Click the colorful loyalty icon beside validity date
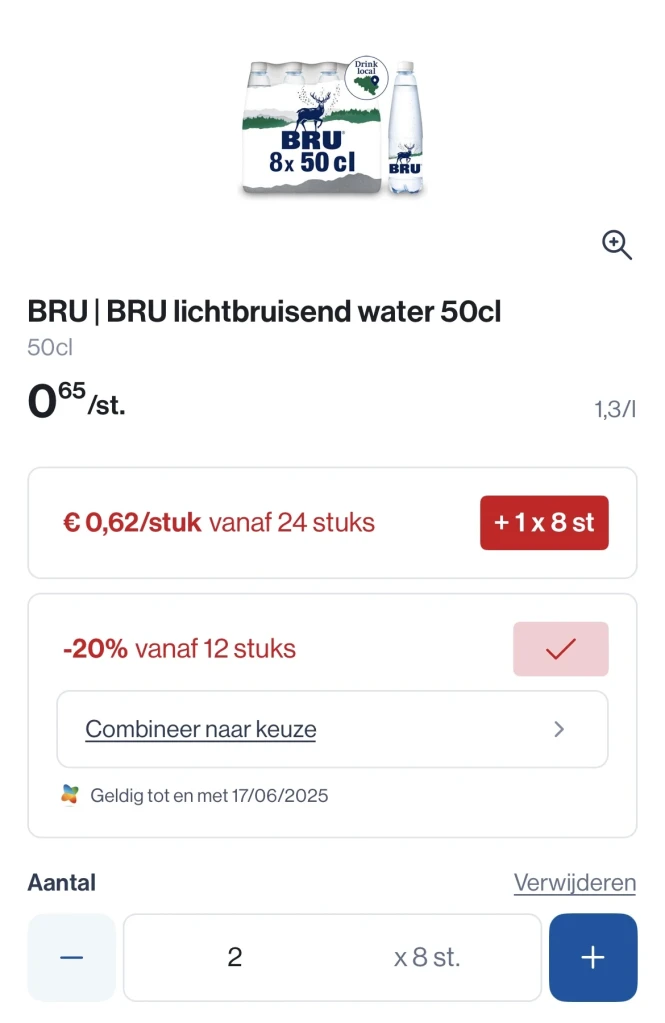Viewport: 665px width, 1023px height. coord(69,796)
